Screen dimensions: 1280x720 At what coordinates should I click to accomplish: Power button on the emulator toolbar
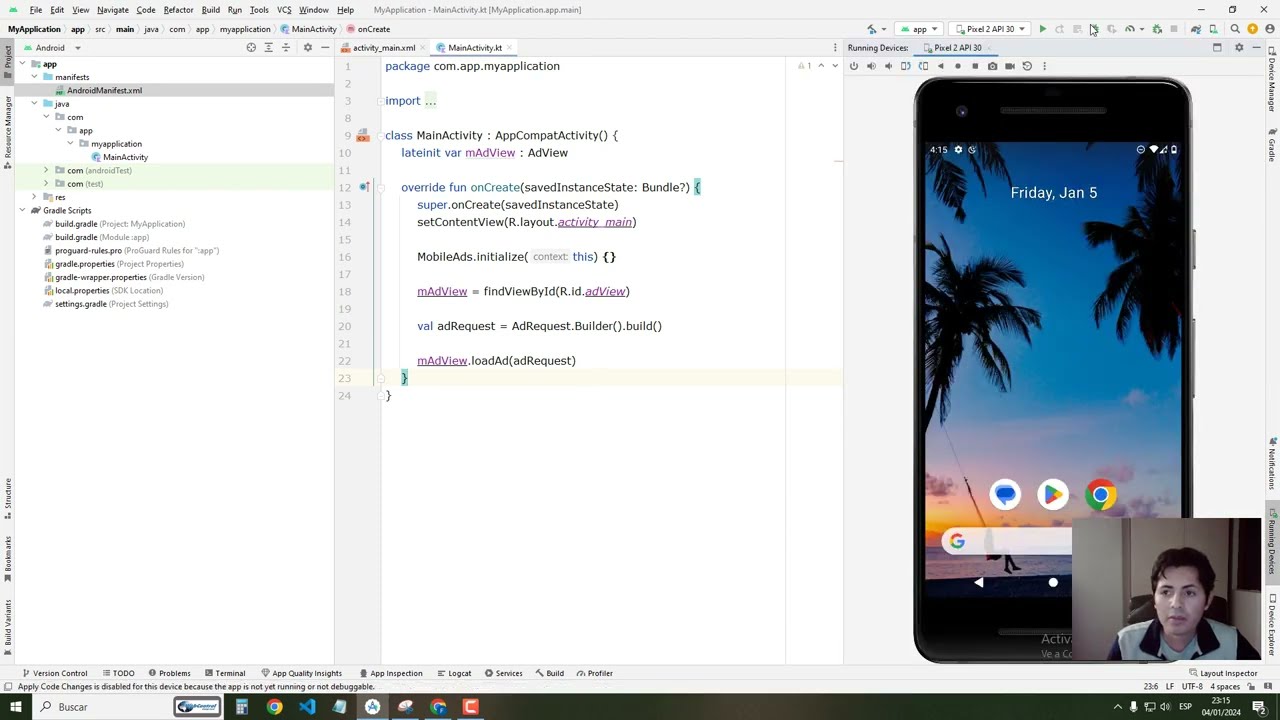click(853, 66)
